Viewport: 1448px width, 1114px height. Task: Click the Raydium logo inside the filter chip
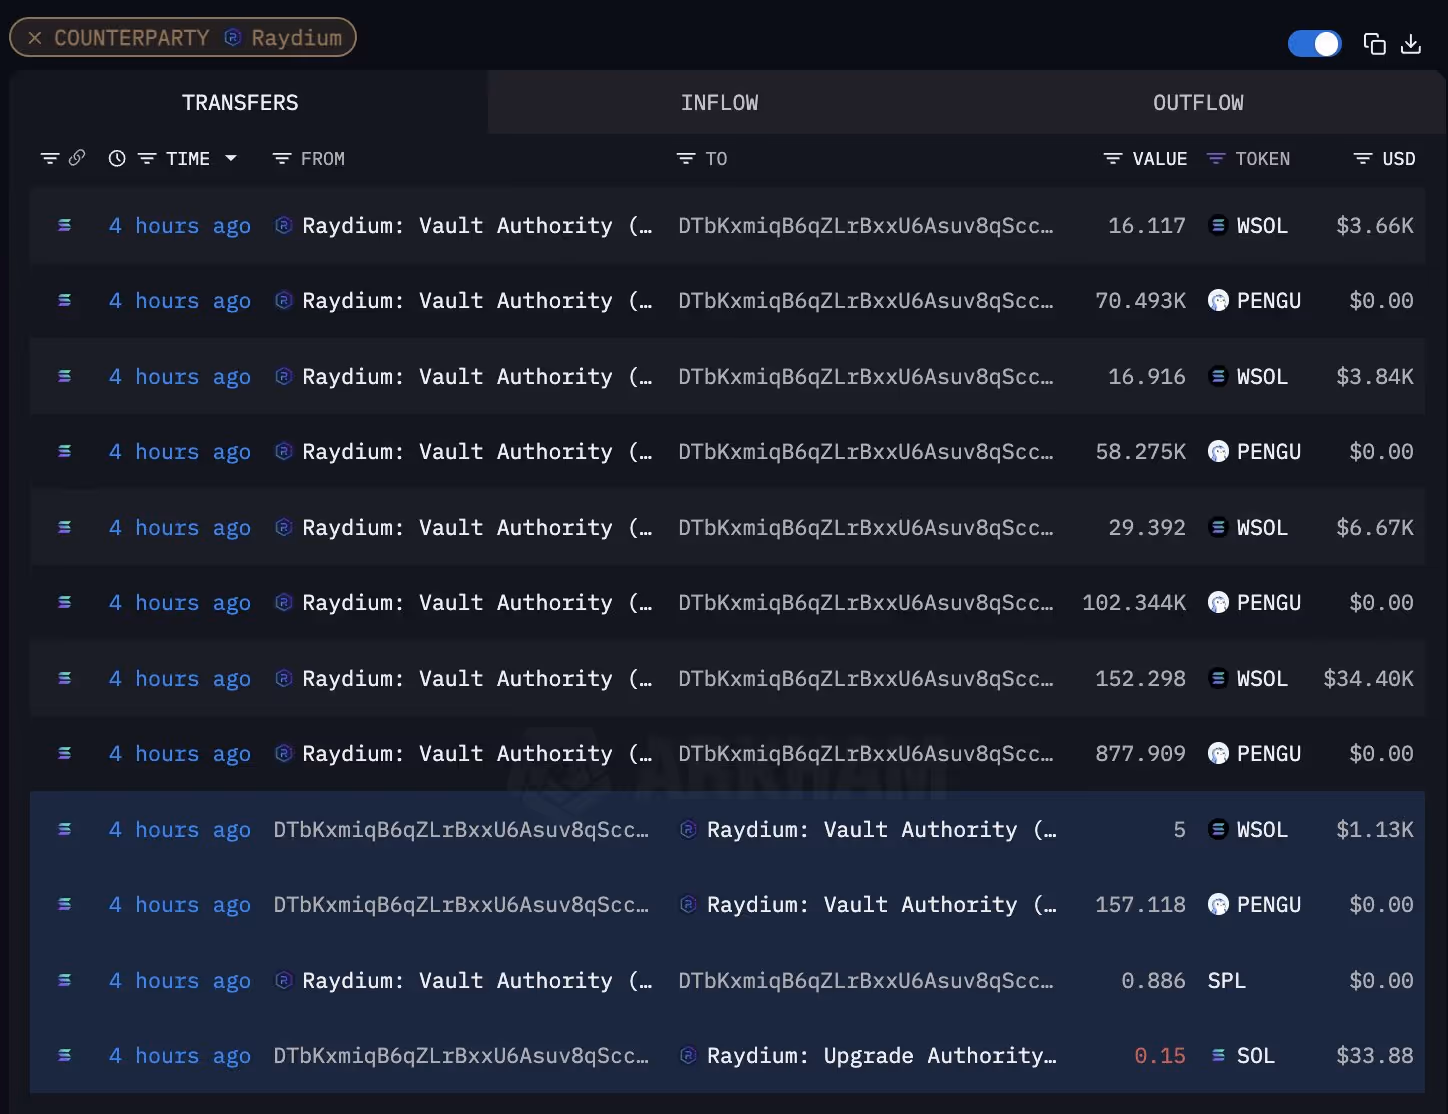click(232, 38)
